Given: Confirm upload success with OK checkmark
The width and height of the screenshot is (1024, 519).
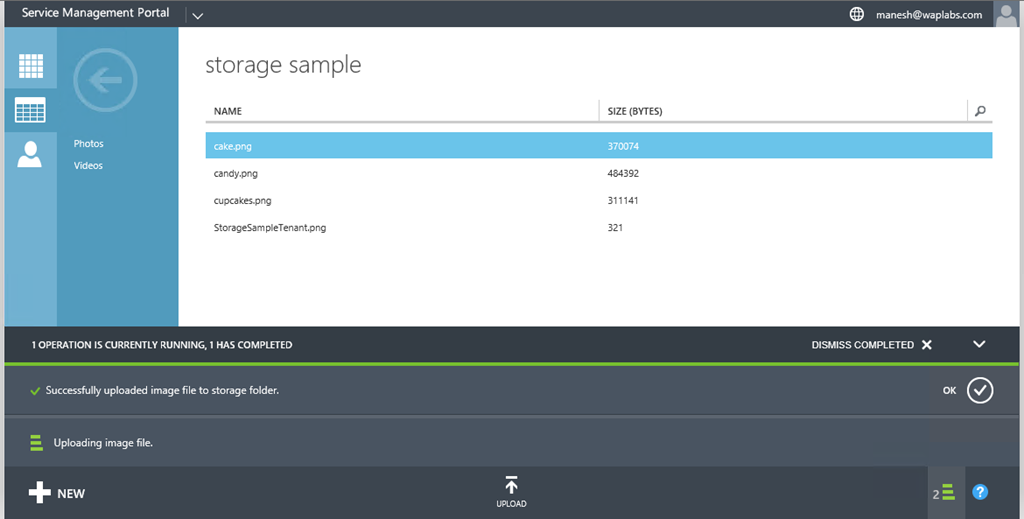Looking at the screenshot, I should coord(979,390).
